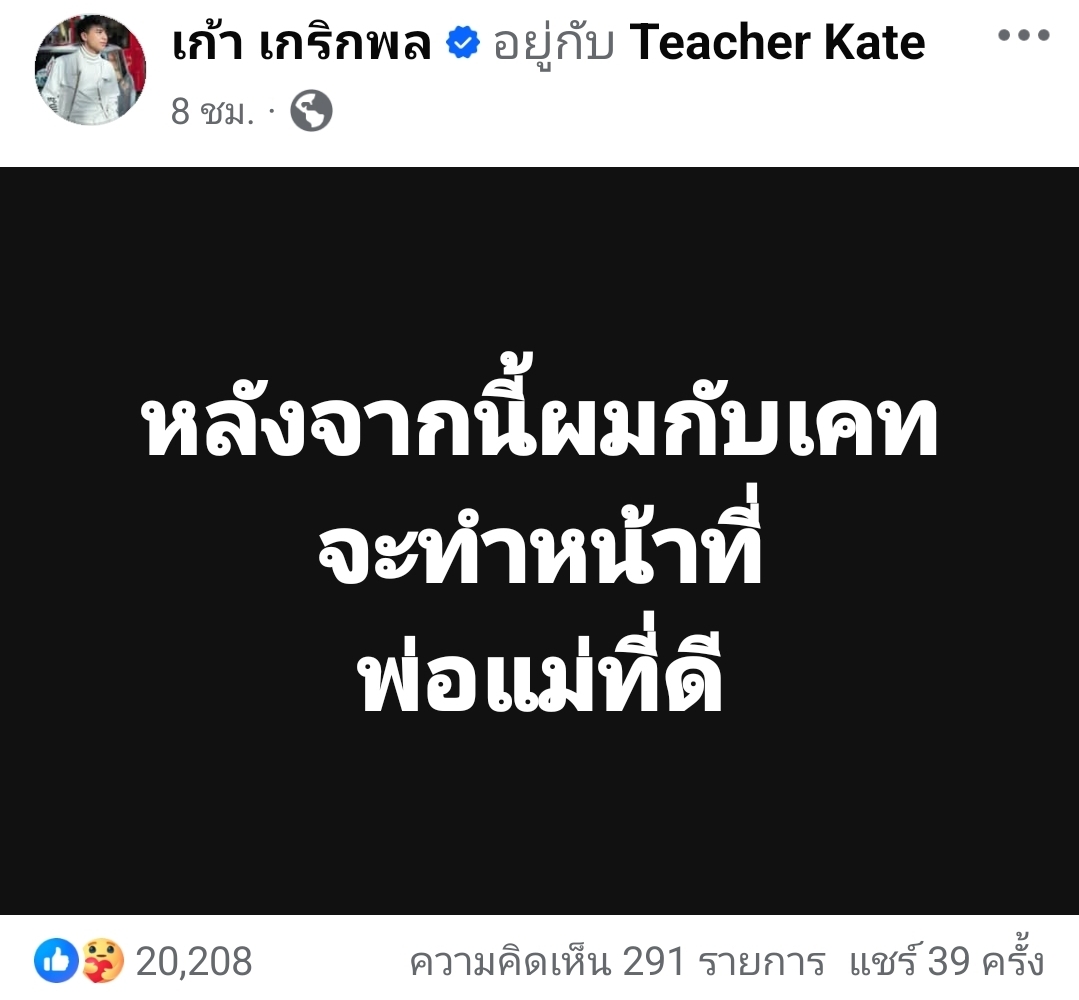Open the three-dot post options menu
1079x1000 pixels.
click(1024, 34)
